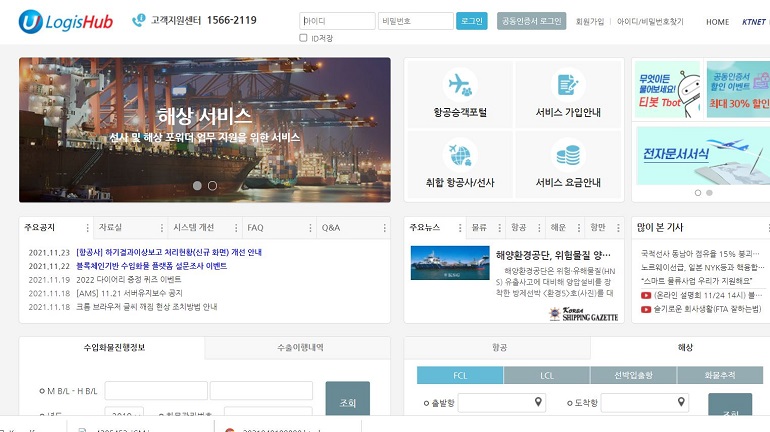
Task: Open more menu dots beside 자료실
Action: (x=162, y=228)
